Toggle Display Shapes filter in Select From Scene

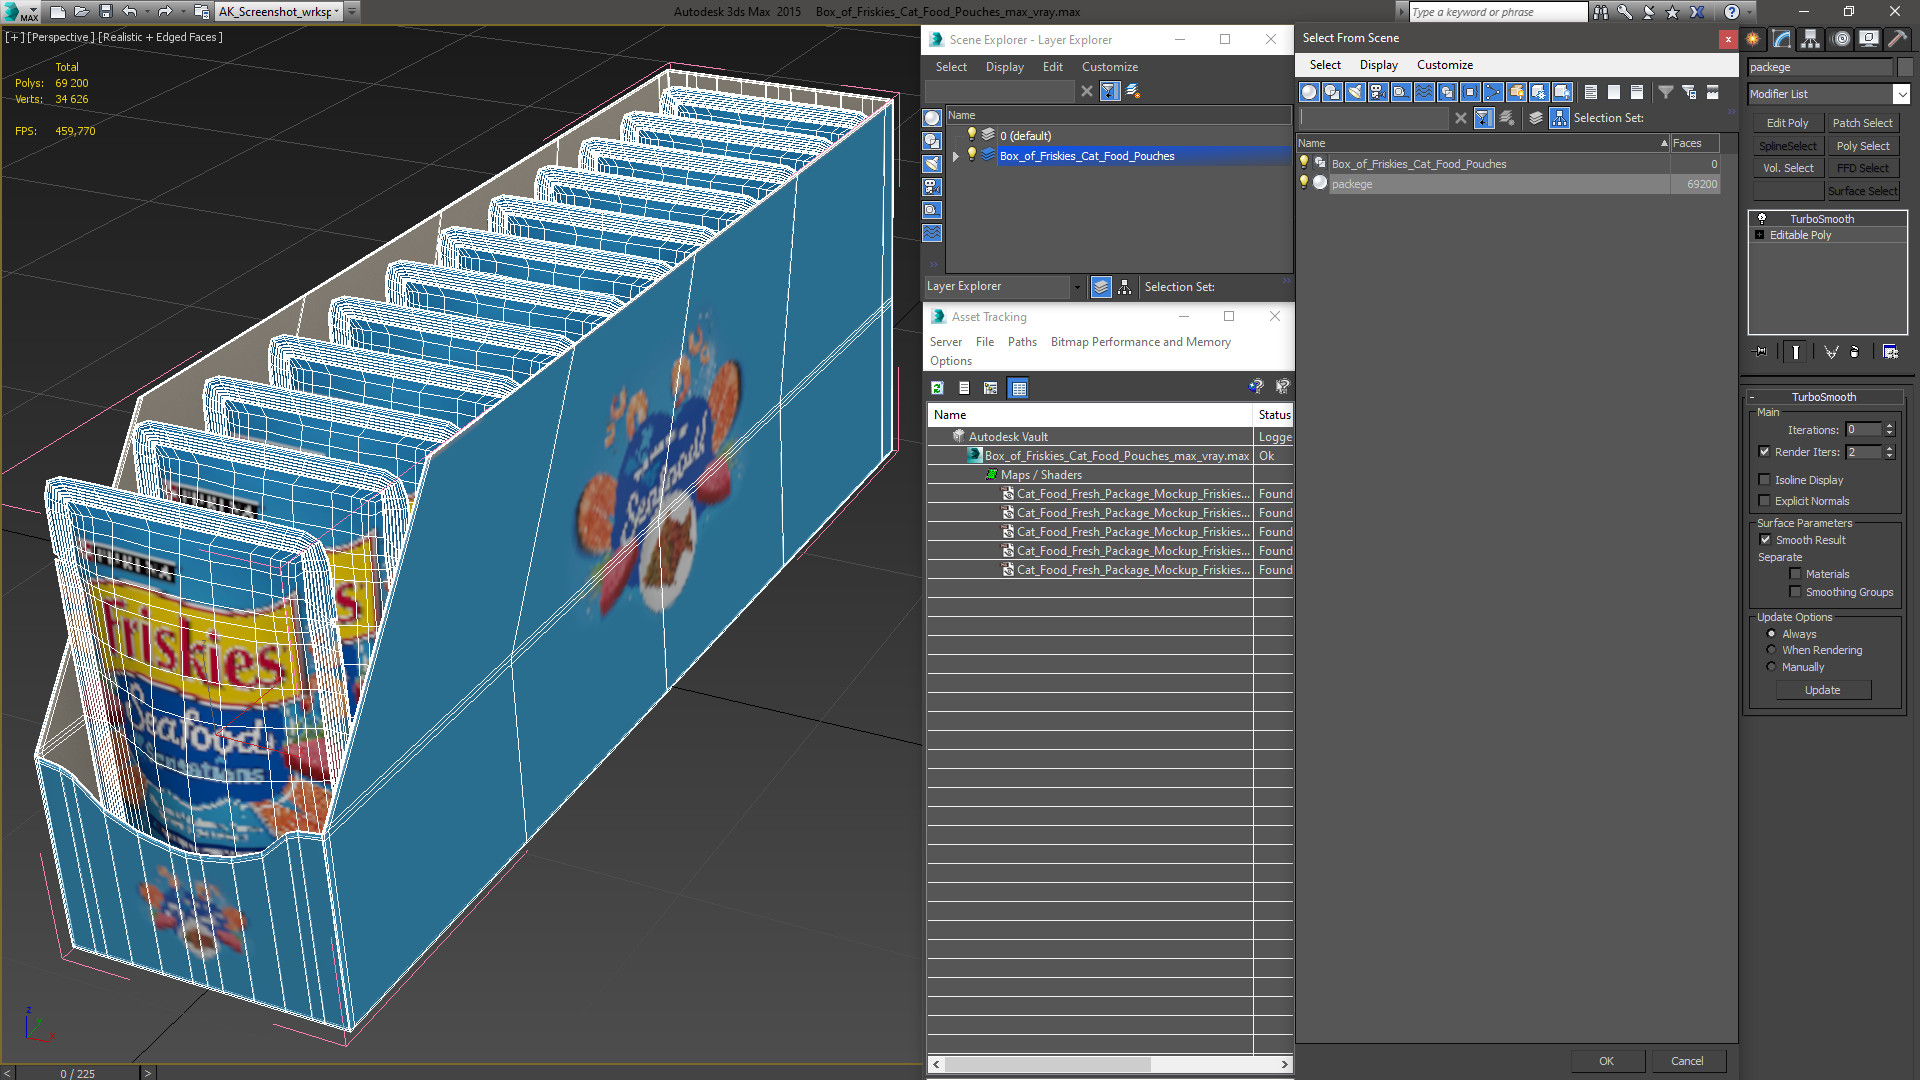[1332, 92]
